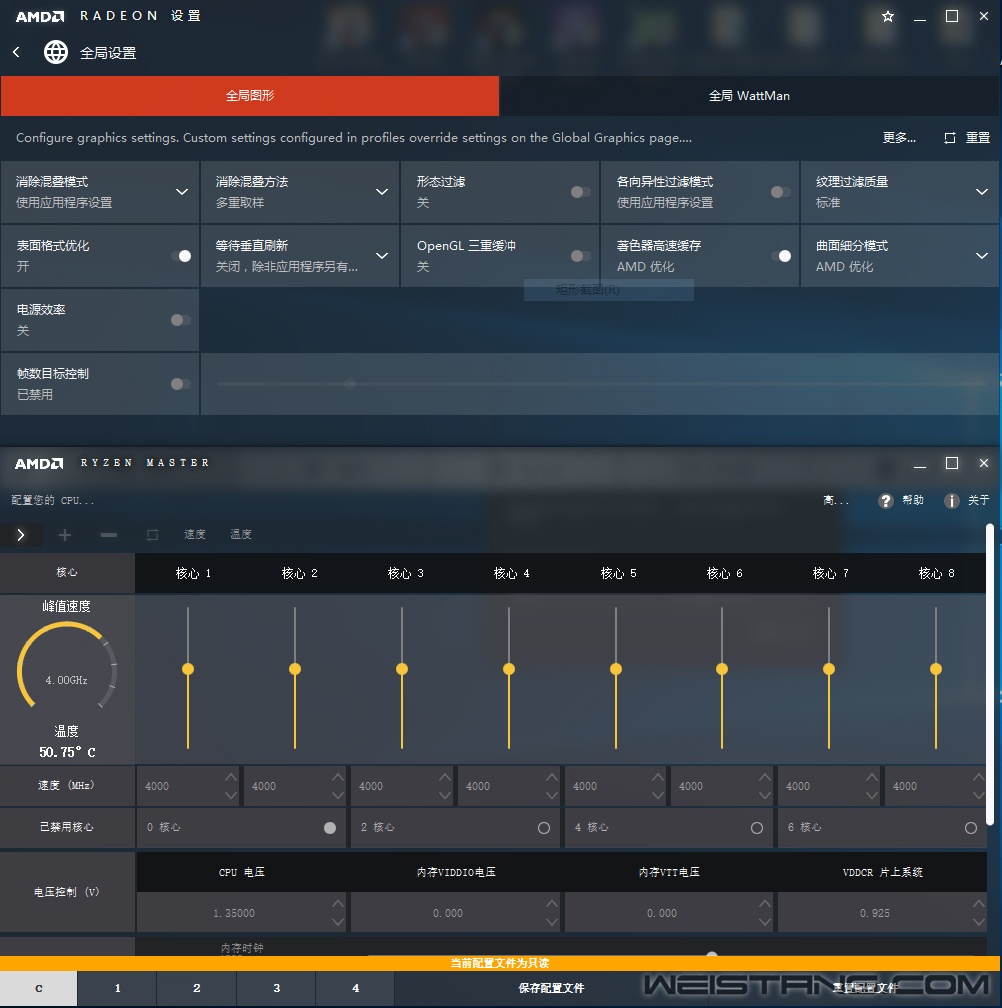Click the 重置 reset icon in Radeon Settings
The height and width of the screenshot is (1008, 1002).
pyautogui.click(x=949, y=138)
